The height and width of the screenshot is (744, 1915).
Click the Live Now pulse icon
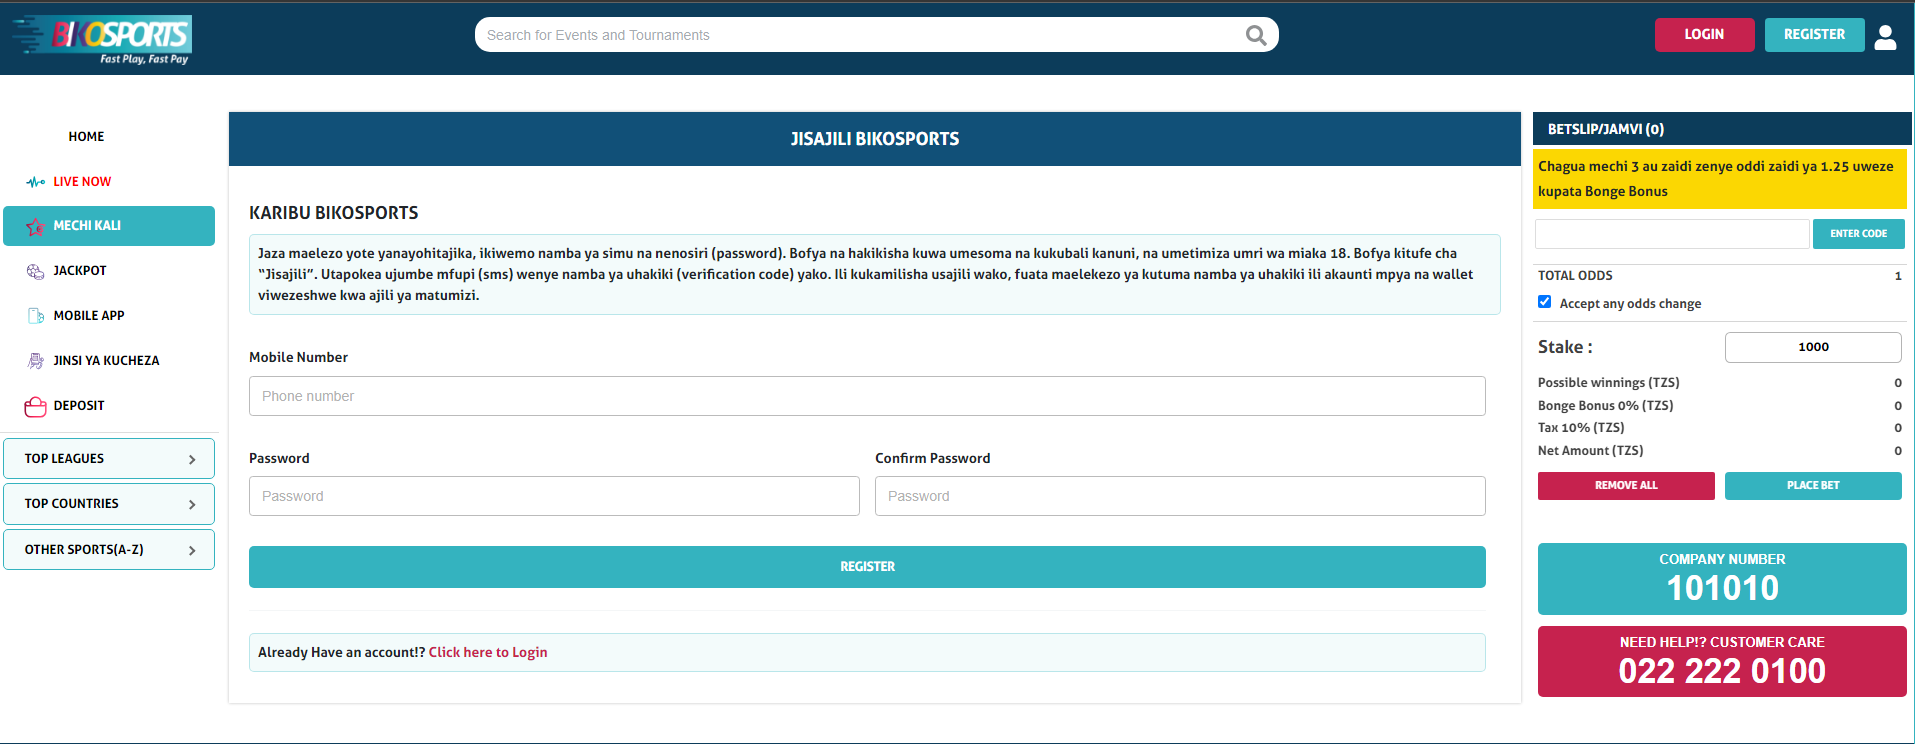(x=36, y=182)
